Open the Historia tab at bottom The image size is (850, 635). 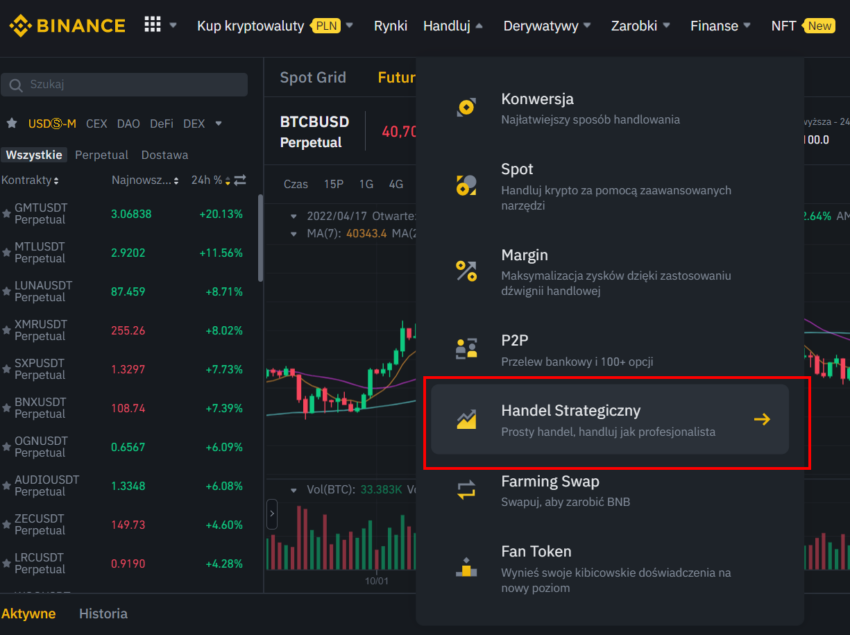pyautogui.click(x=103, y=613)
